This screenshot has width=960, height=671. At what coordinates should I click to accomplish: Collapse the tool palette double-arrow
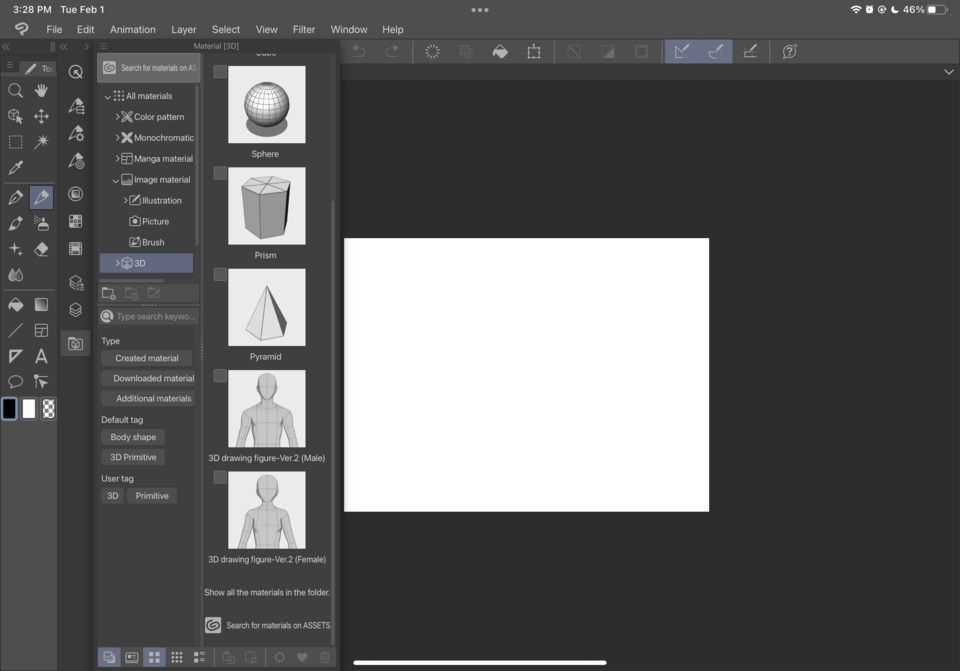6,47
